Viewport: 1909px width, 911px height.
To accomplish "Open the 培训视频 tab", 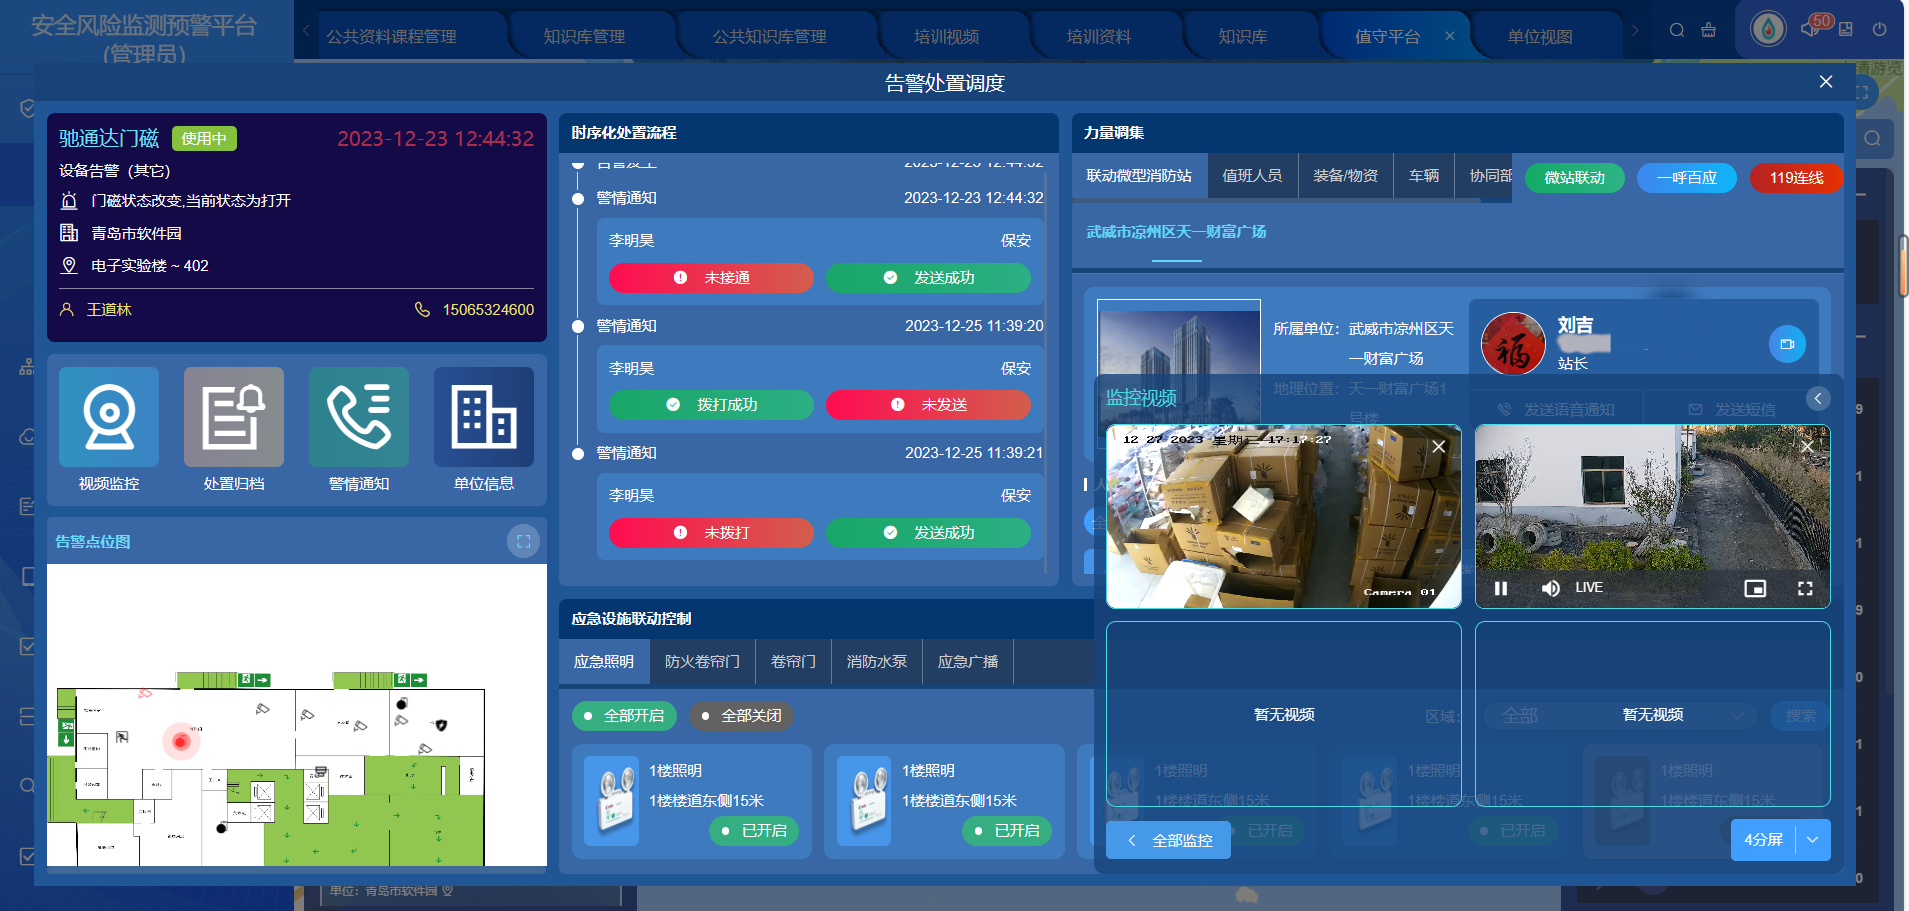I will click(x=946, y=37).
